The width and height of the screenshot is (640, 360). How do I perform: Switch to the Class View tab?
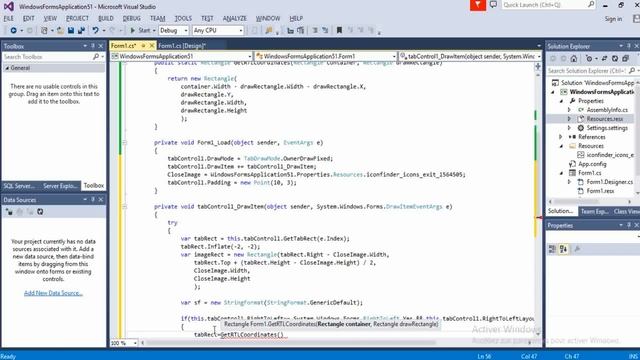tap(626, 211)
